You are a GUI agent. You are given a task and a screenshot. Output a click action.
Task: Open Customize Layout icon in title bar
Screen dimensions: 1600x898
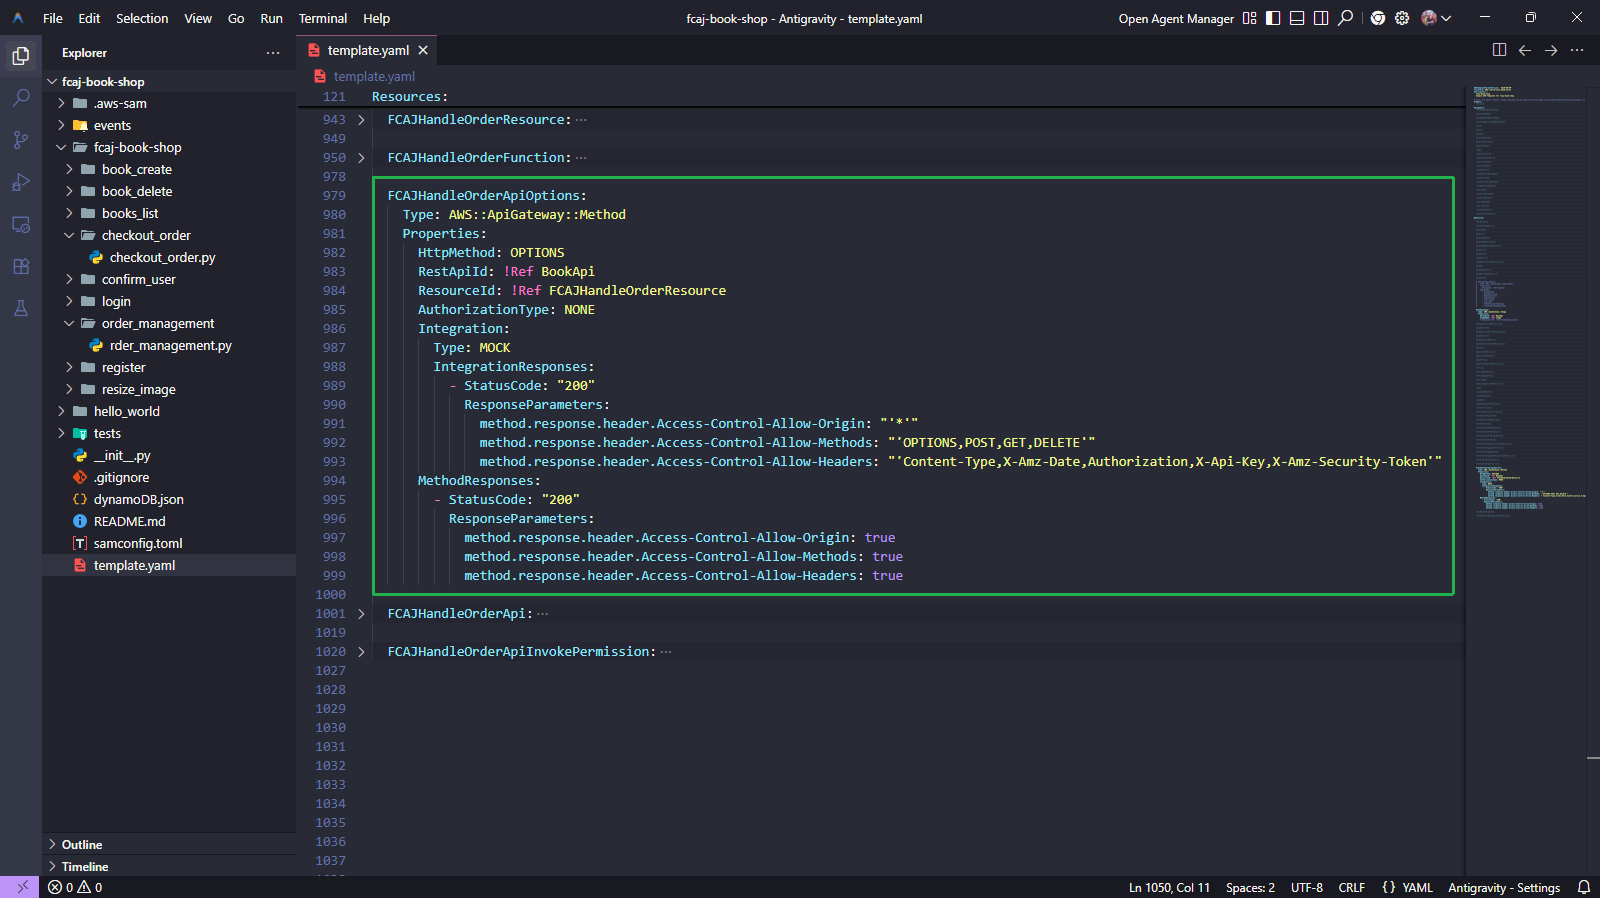pos(1249,18)
